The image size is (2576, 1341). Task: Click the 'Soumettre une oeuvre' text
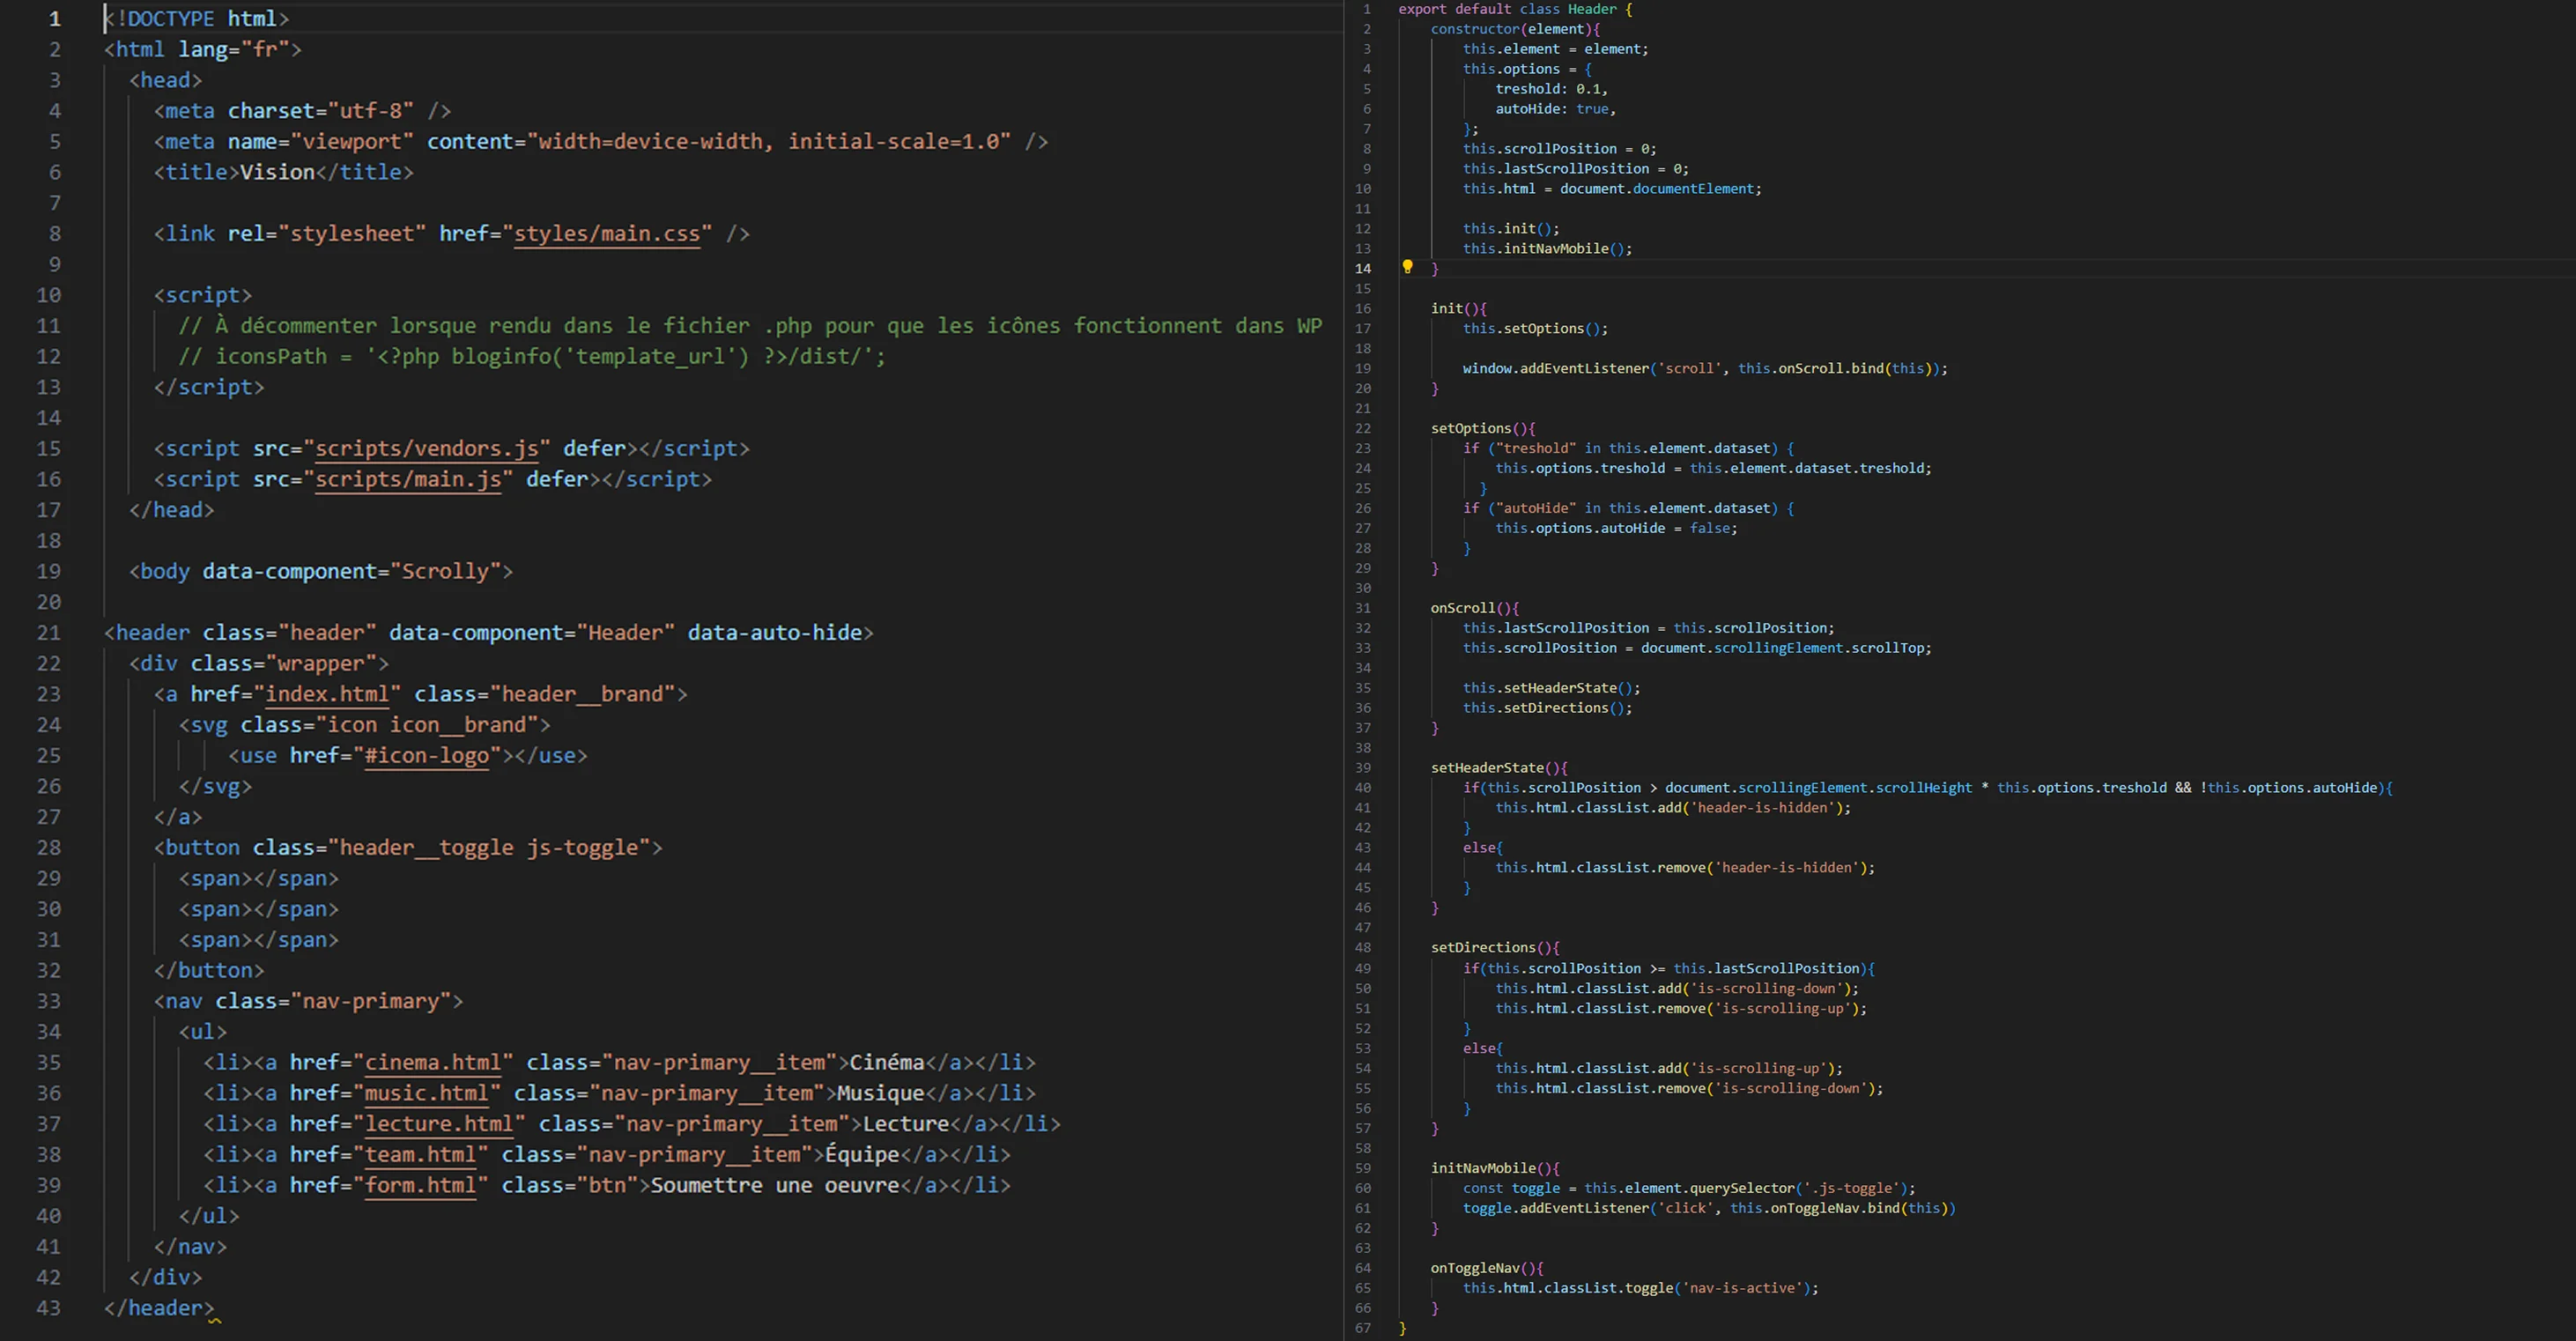775,1186
